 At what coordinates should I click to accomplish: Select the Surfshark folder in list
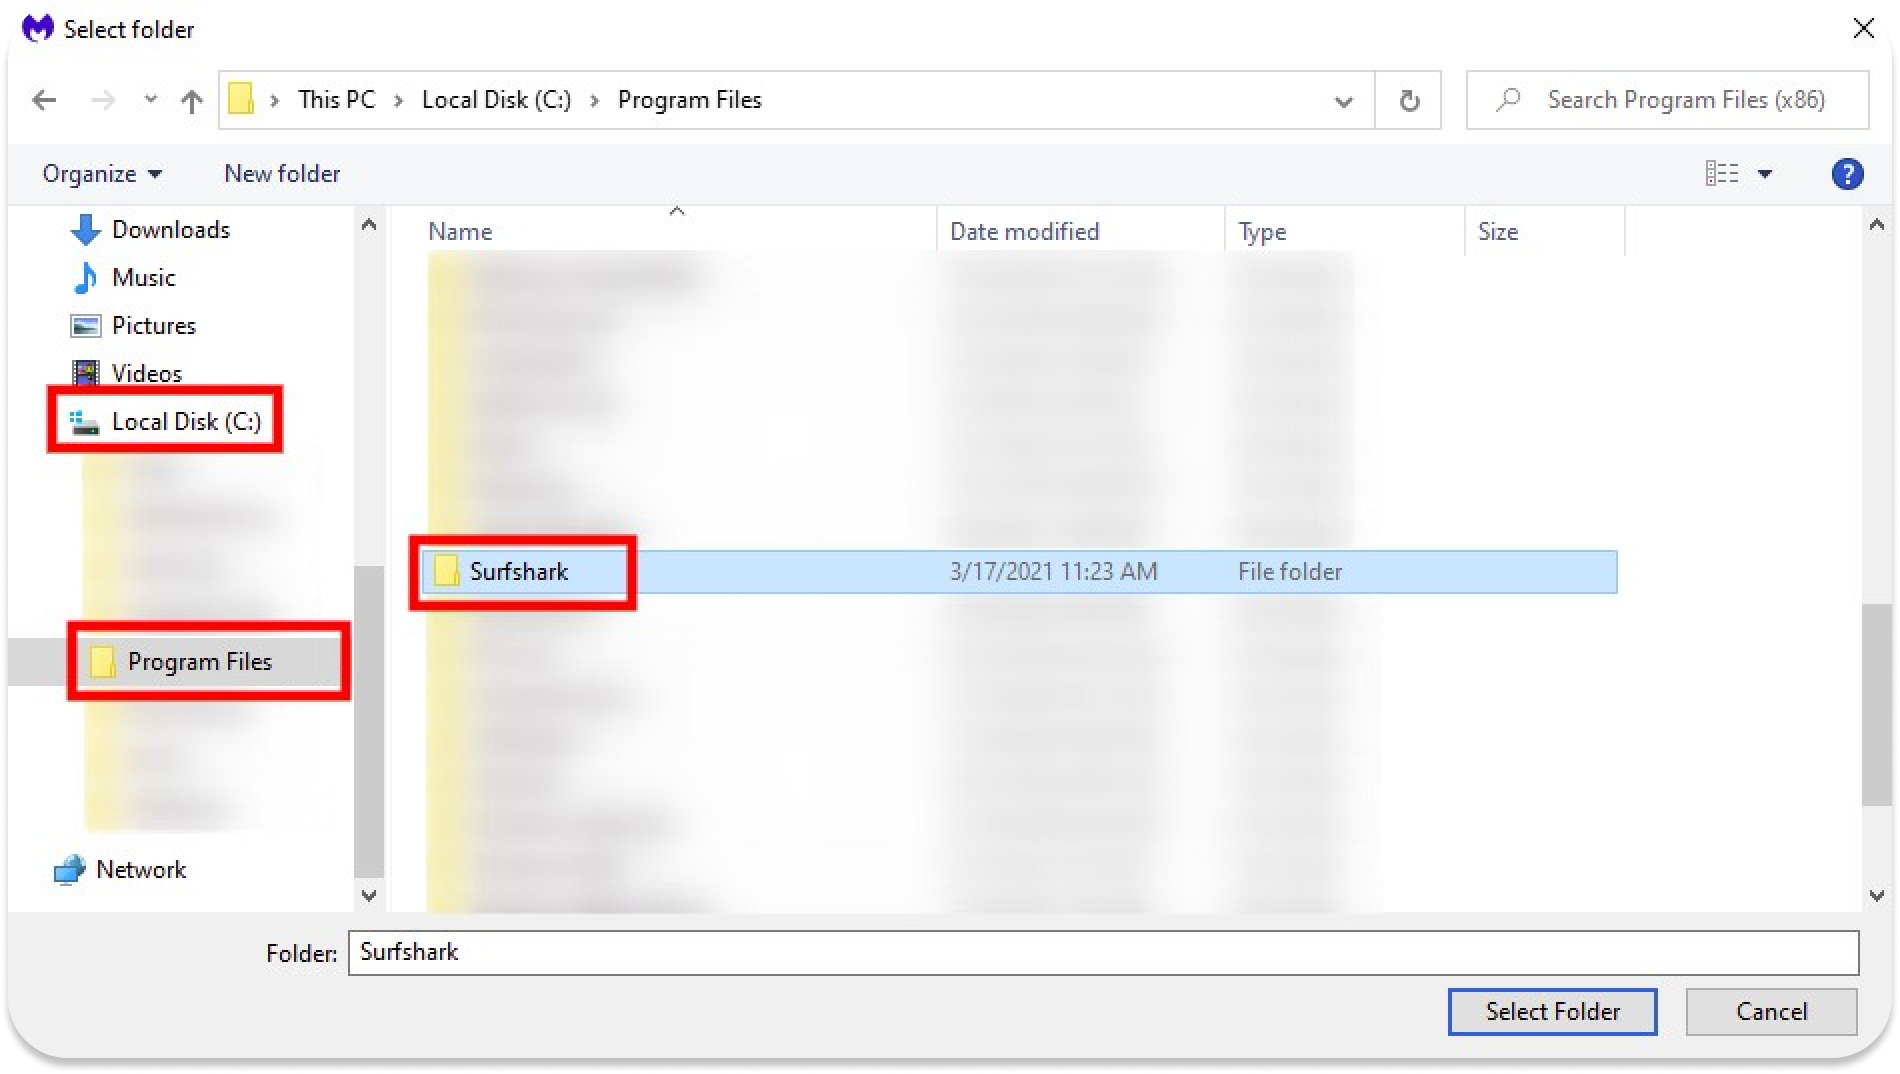click(518, 572)
